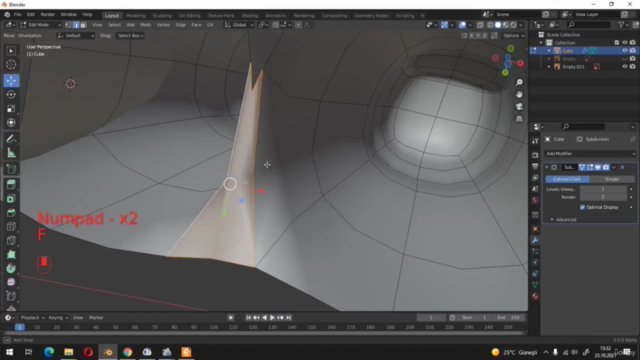Viewport: 640px width, 360px height.
Task: Enable face select mode
Action: pyautogui.click(x=83, y=25)
